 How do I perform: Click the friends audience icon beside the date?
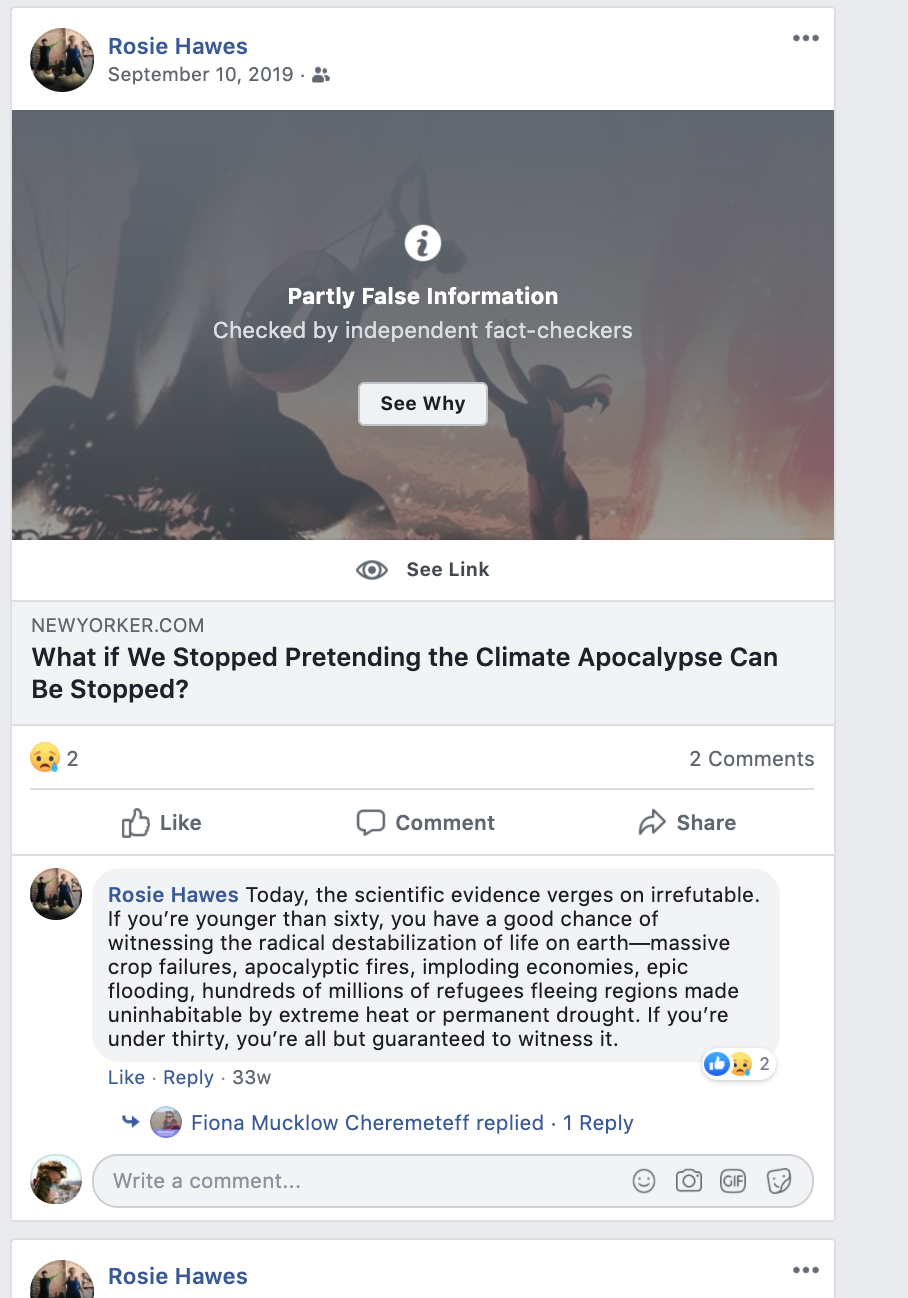tap(321, 75)
